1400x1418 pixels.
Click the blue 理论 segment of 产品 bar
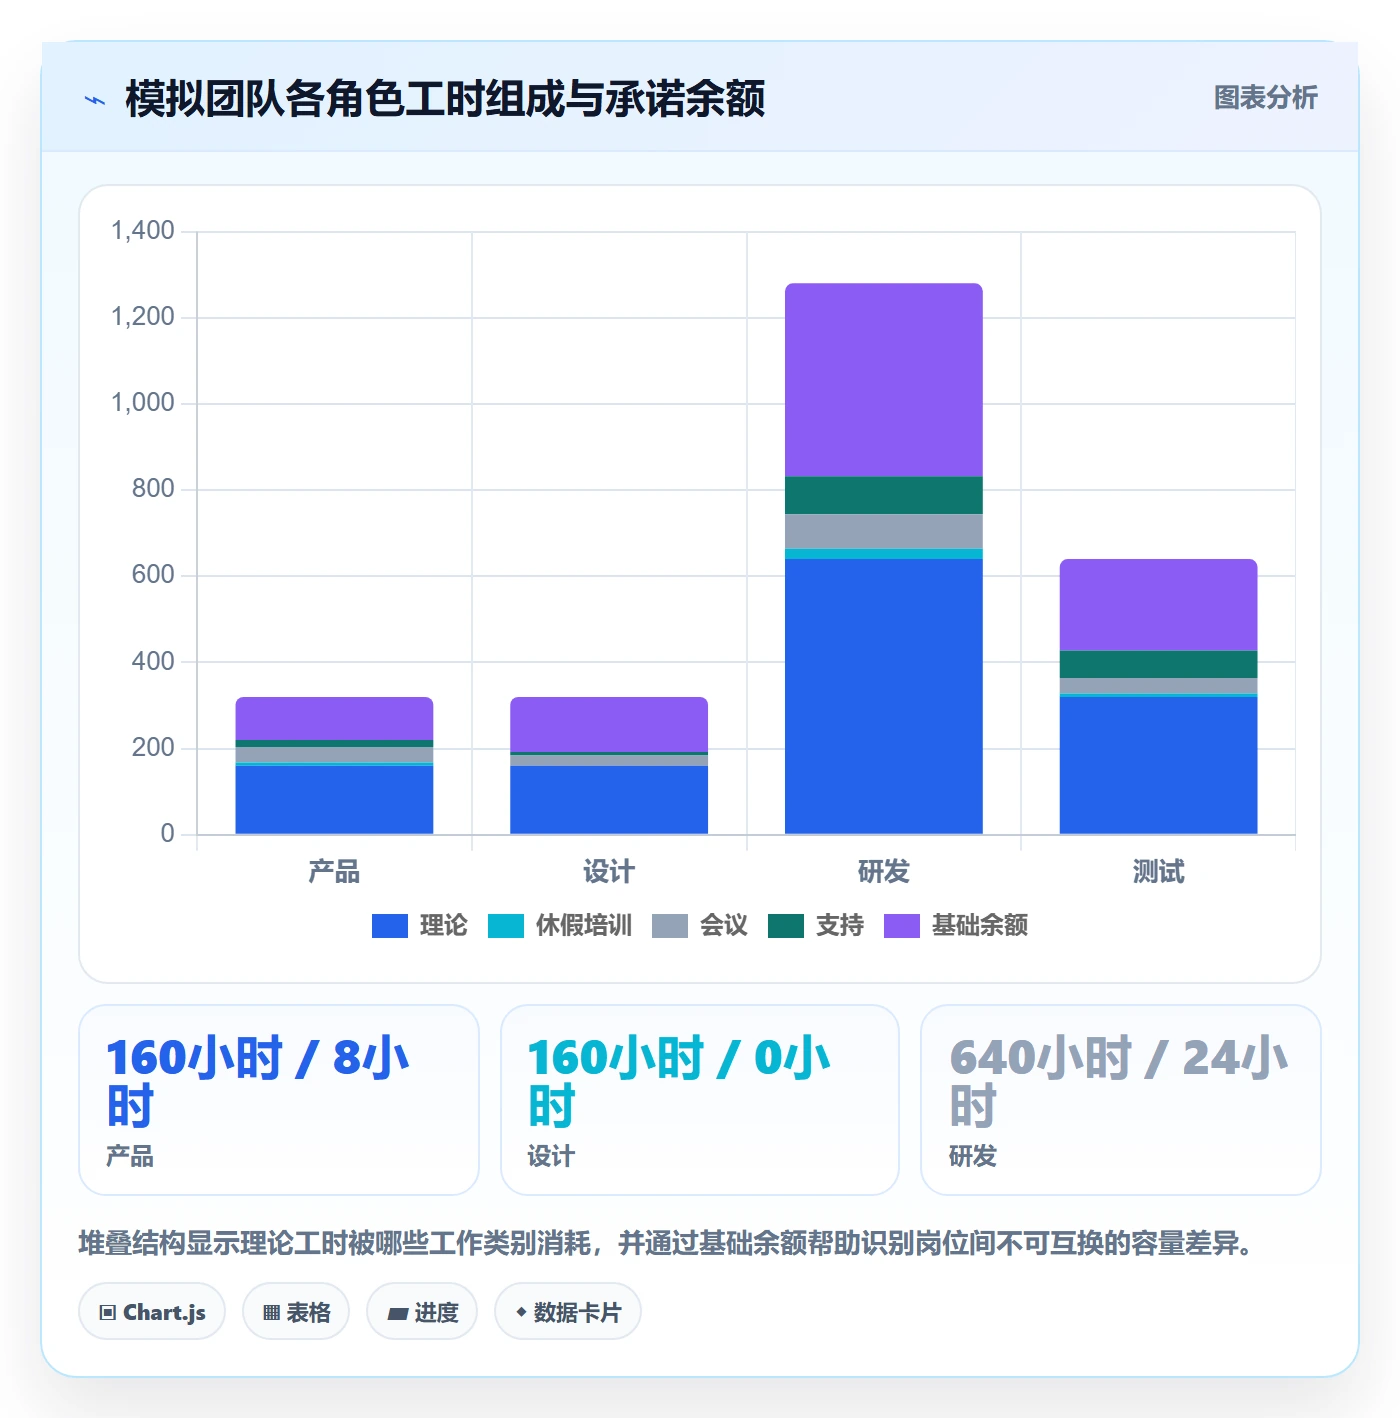[334, 800]
